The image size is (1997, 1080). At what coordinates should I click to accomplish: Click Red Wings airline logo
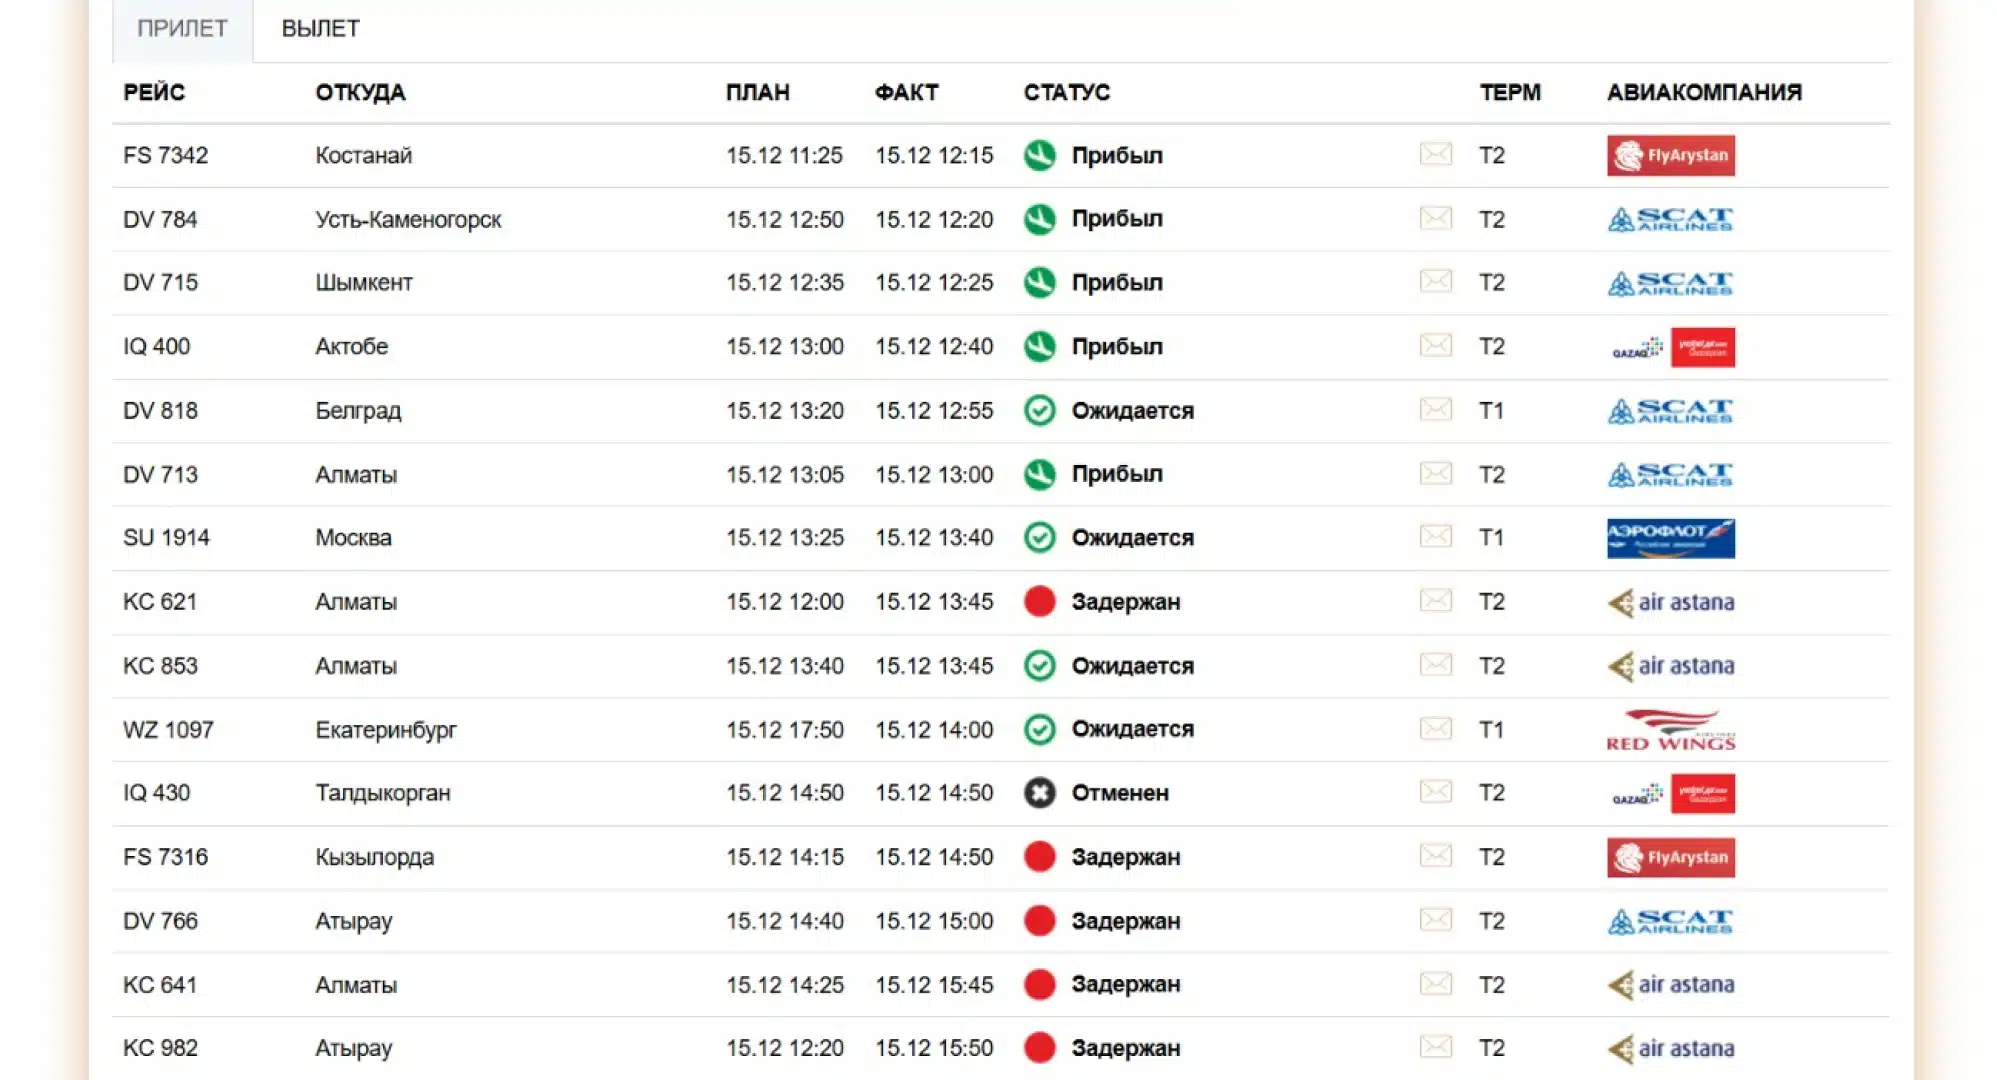(x=1670, y=730)
